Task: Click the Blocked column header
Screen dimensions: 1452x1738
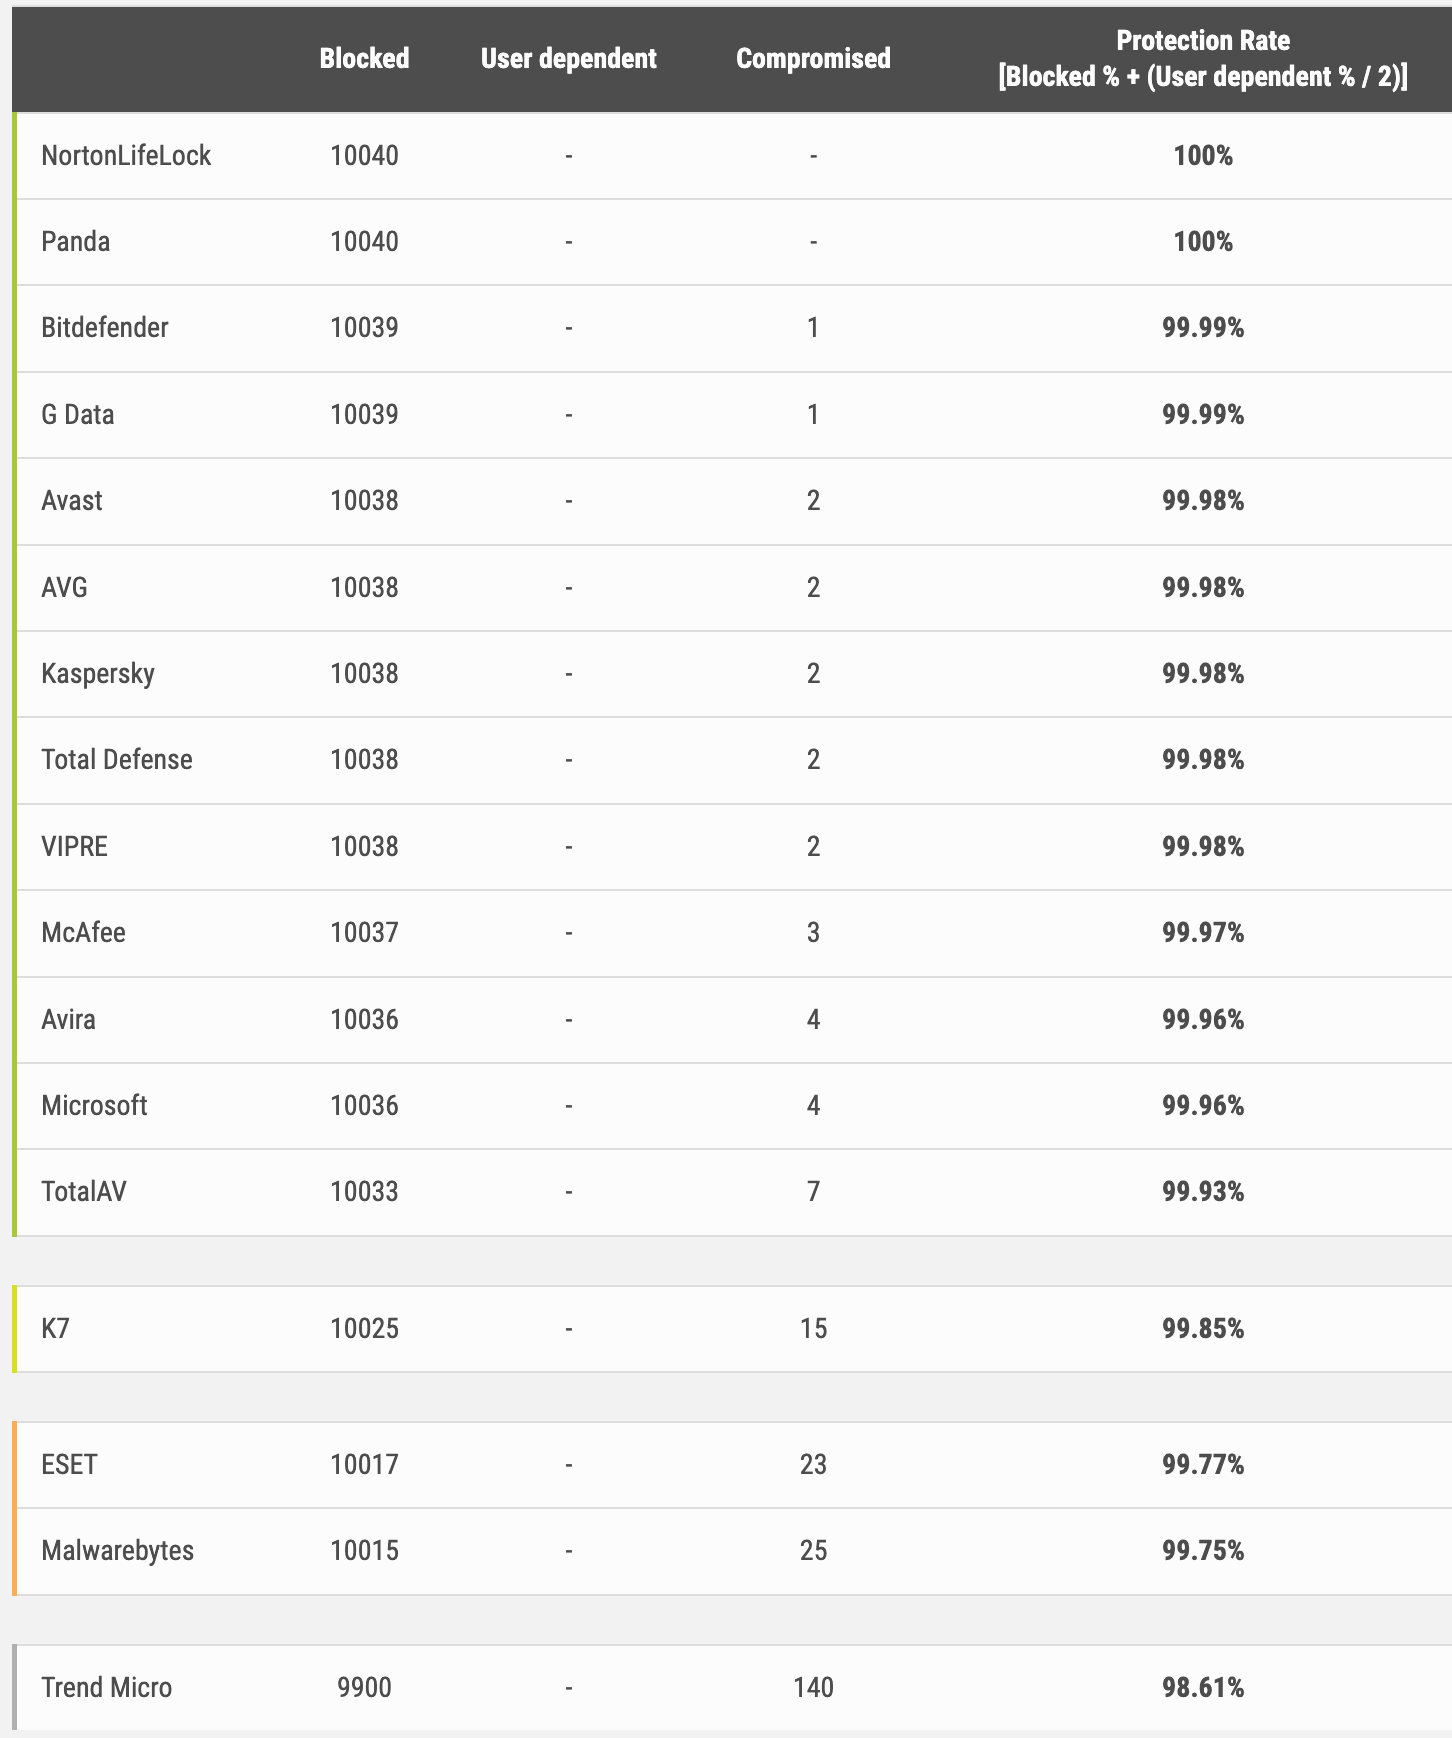Action: pyautogui.click(x=364, y=58)
